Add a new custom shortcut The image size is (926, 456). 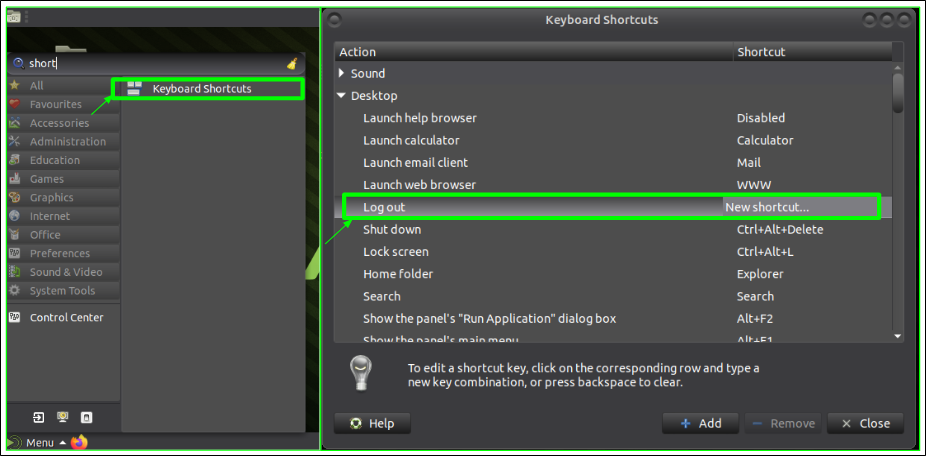(x=700, y=424)
